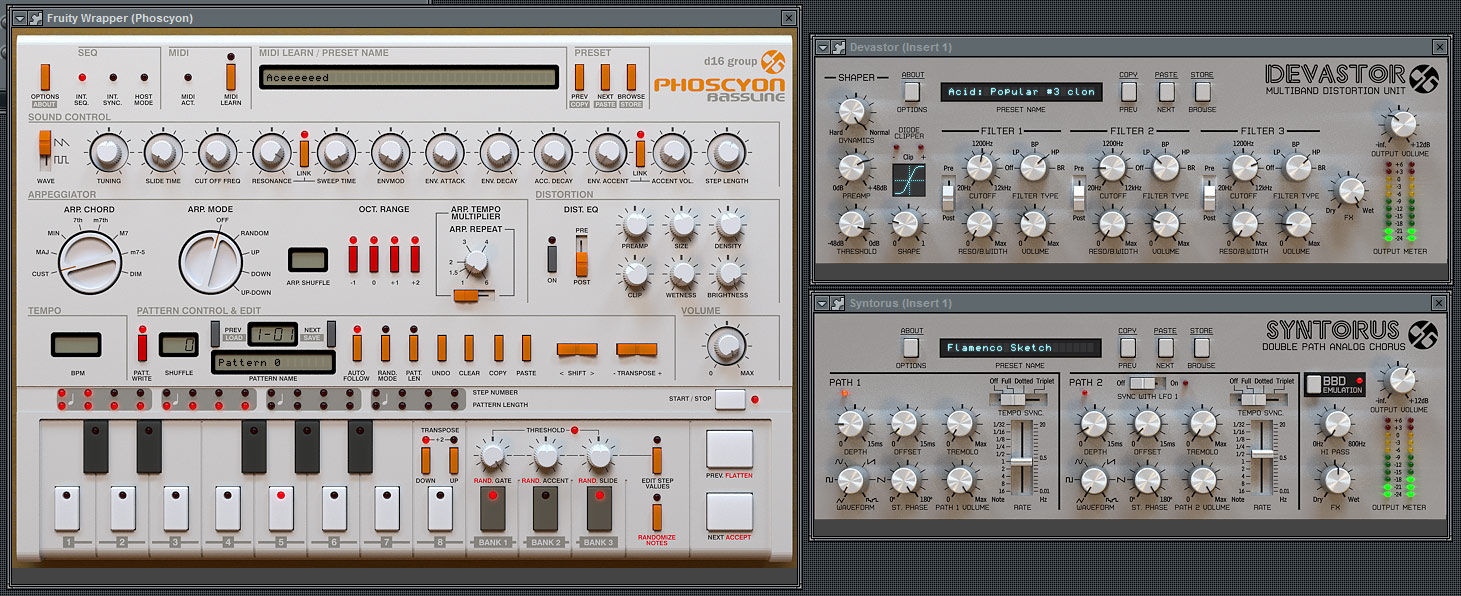1461x596 pixels.
Task: Click the pattern Undo orange button
Action: click(440, 347)
